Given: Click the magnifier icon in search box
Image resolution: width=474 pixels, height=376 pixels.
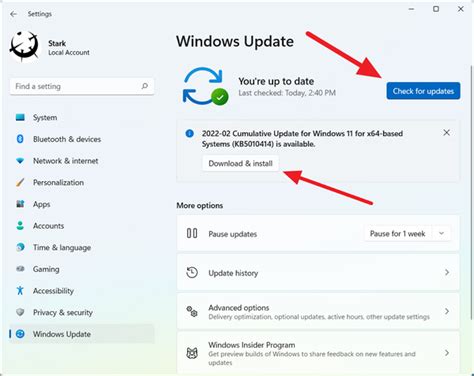Looking at the screenshot, I should 145,86.
